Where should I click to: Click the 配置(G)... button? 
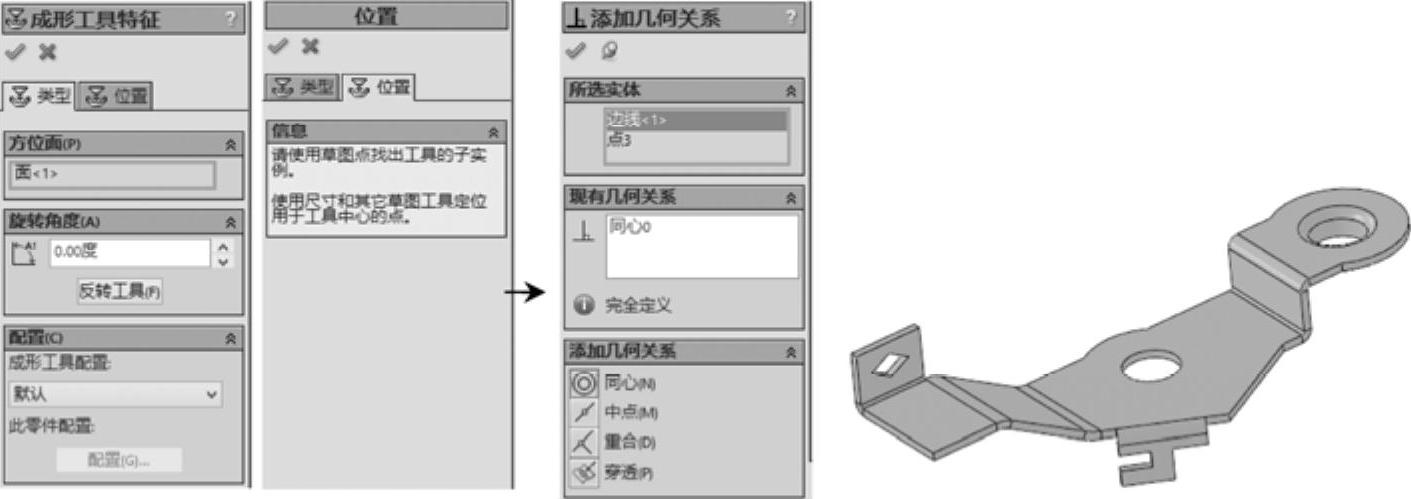click(119, 460)
